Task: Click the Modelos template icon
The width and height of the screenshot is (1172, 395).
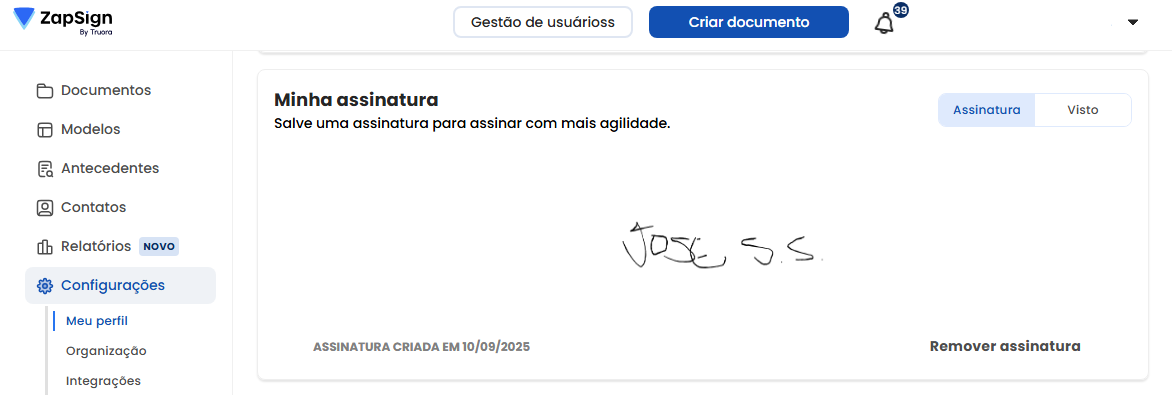Action: coord(45,129)
